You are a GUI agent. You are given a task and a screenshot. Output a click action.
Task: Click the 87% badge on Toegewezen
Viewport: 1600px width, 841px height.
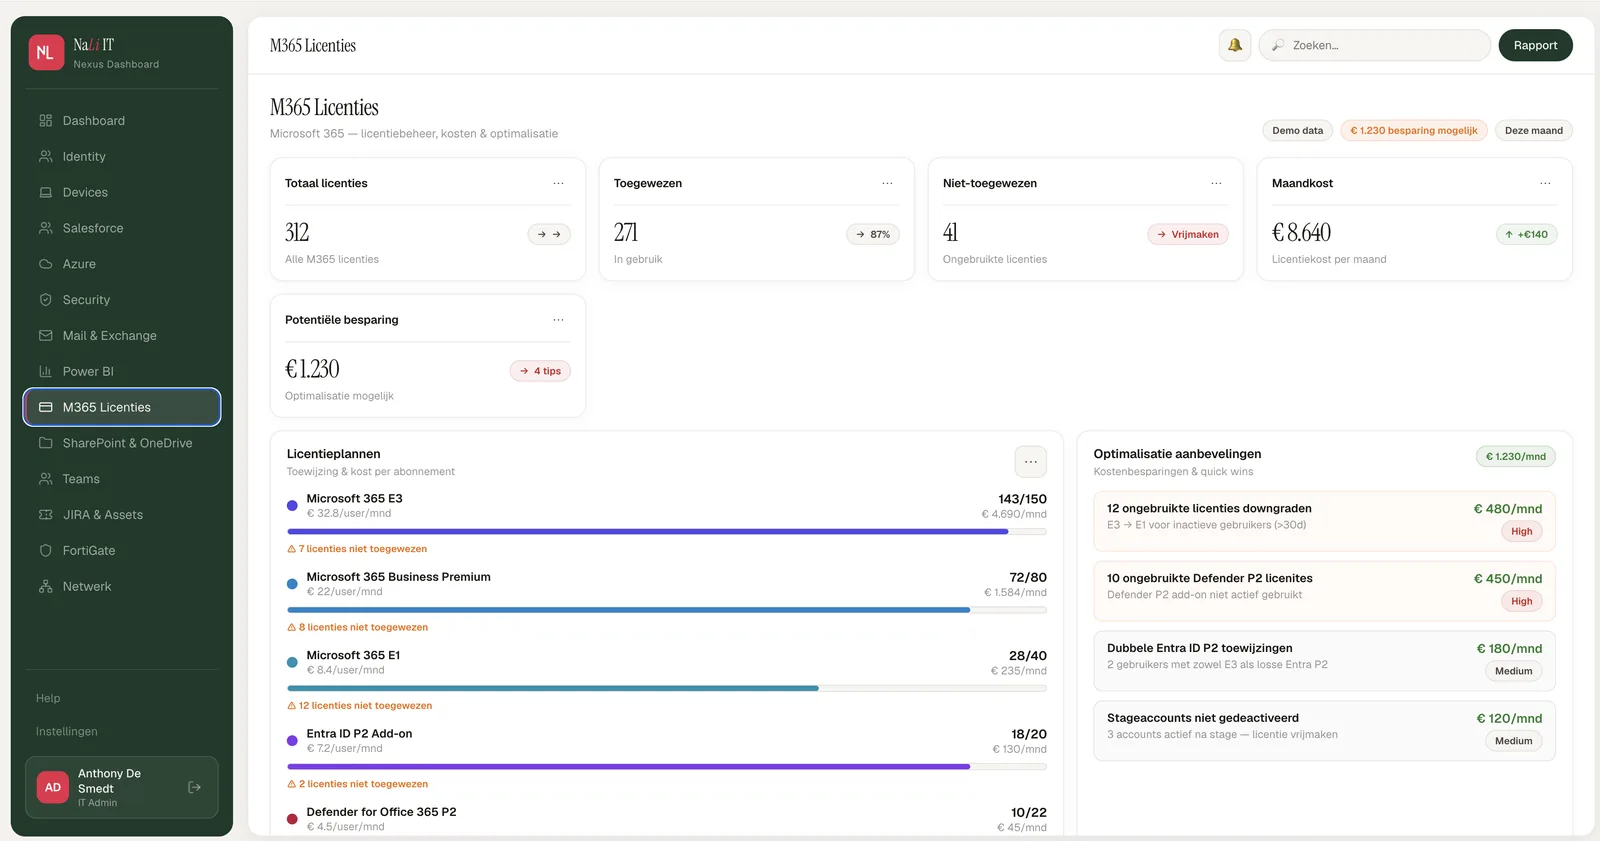pyautogui.click(x=873, y=235)
